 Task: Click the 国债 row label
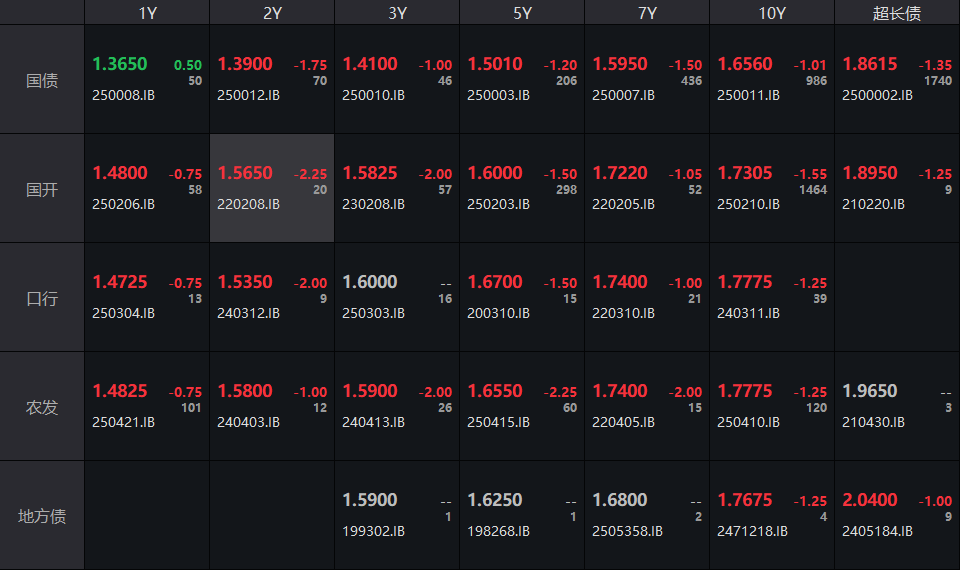(42, 80)
